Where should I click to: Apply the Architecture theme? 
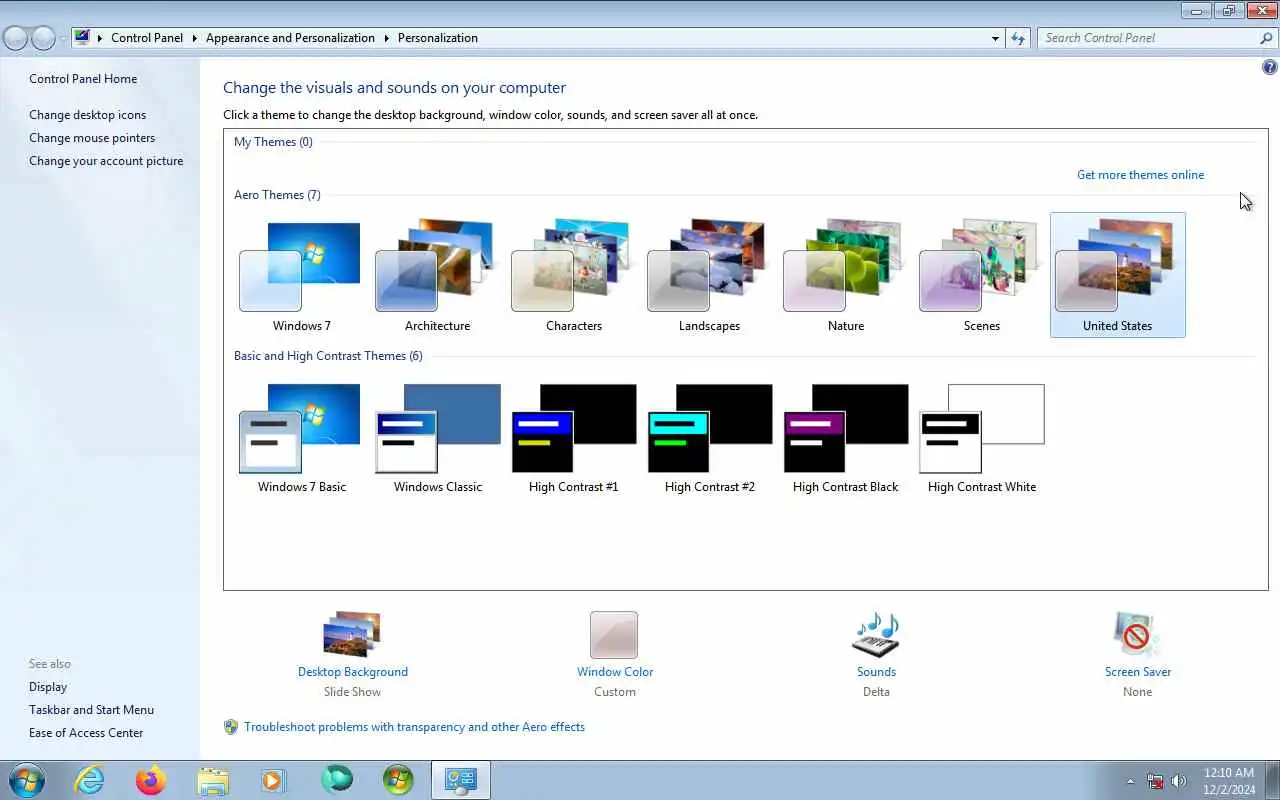(437, 275)
